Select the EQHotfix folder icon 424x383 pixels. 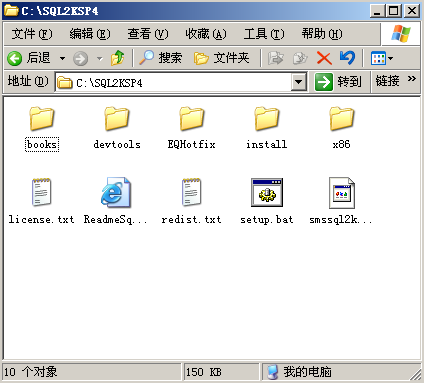click(192, 118)
